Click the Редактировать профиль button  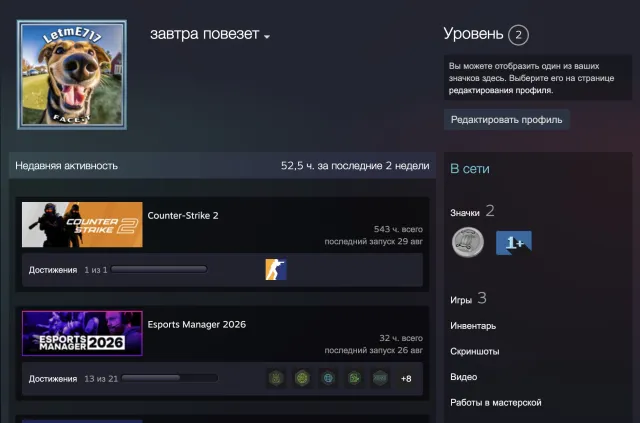tap(507, 120)
